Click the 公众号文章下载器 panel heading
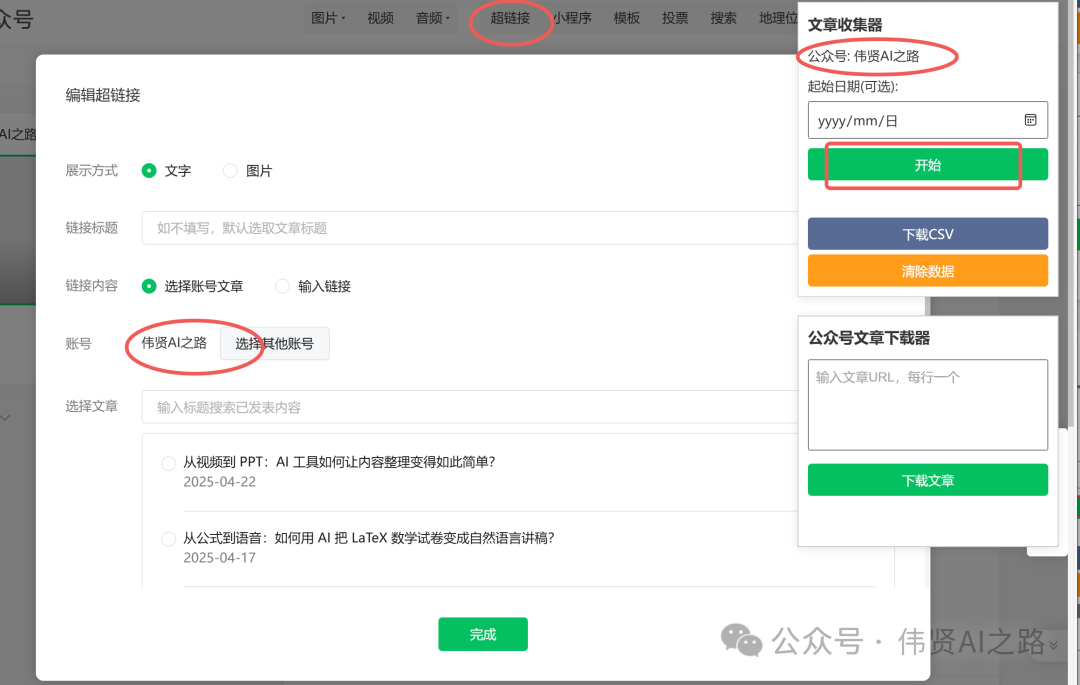This screenshot has height=685, width=1080. 869,338
